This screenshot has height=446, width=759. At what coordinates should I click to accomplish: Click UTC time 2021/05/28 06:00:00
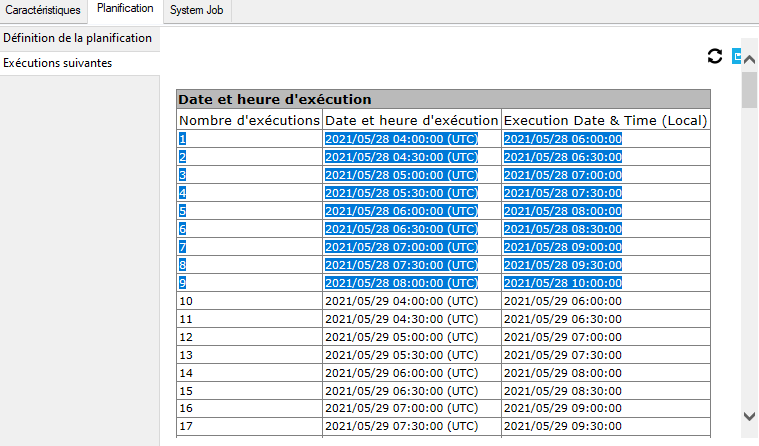(x=401, y=211)
